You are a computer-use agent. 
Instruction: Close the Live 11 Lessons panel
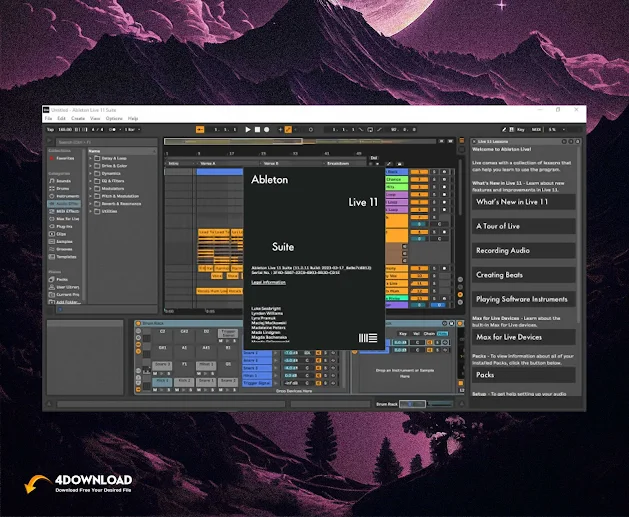pyautogui.click(x=474, y=142)
